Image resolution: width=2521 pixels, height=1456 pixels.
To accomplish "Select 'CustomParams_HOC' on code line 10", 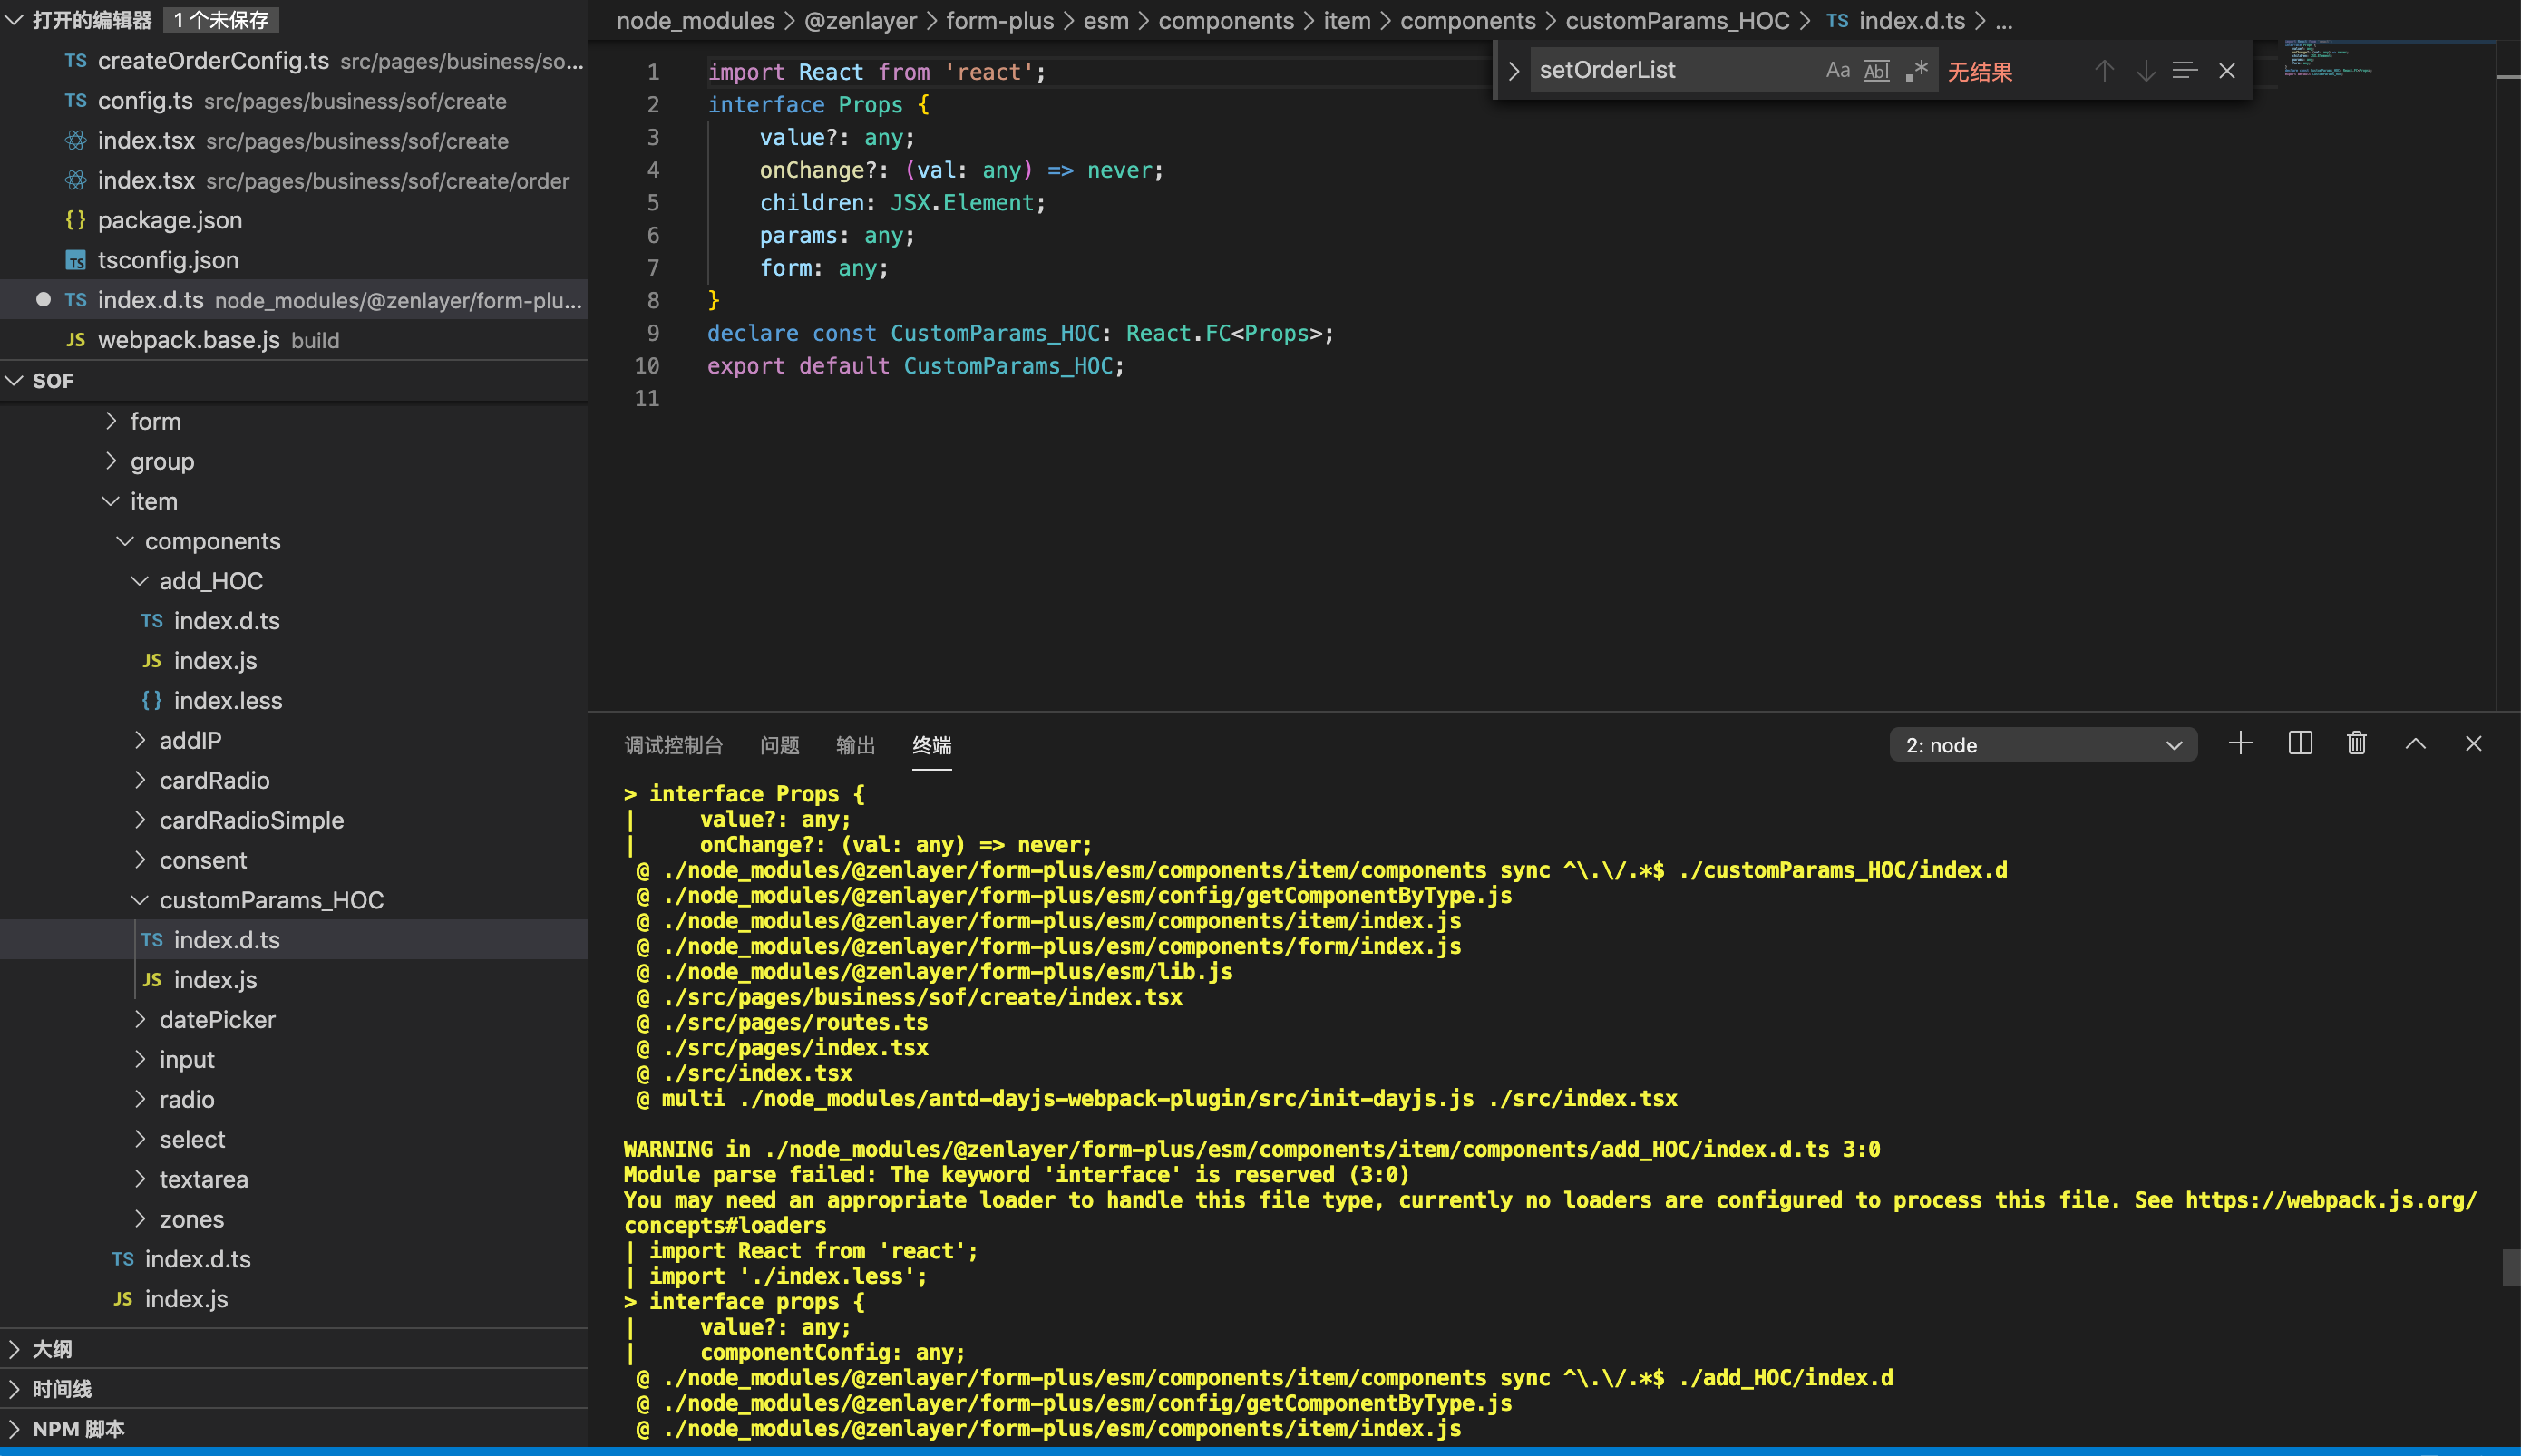I will pos(1008,366).
